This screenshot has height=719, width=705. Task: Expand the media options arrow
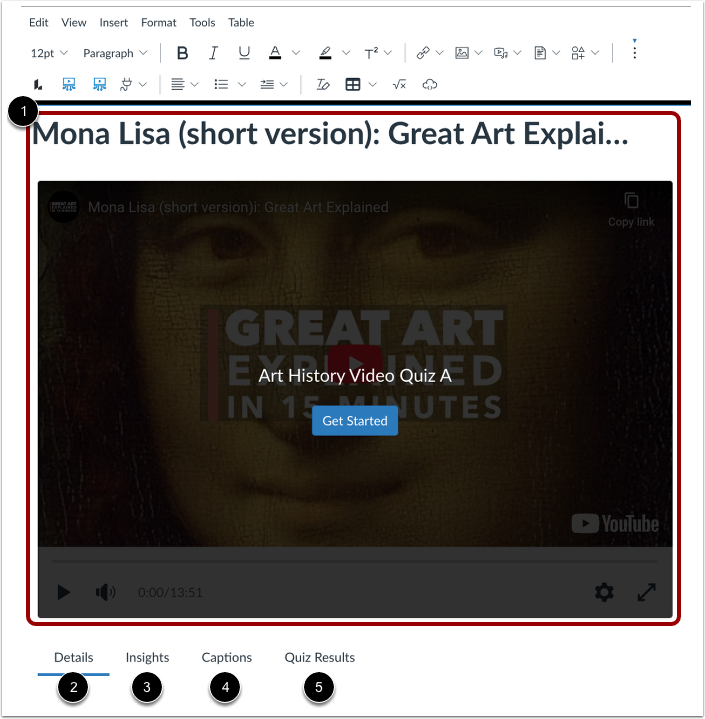[517, 53]
